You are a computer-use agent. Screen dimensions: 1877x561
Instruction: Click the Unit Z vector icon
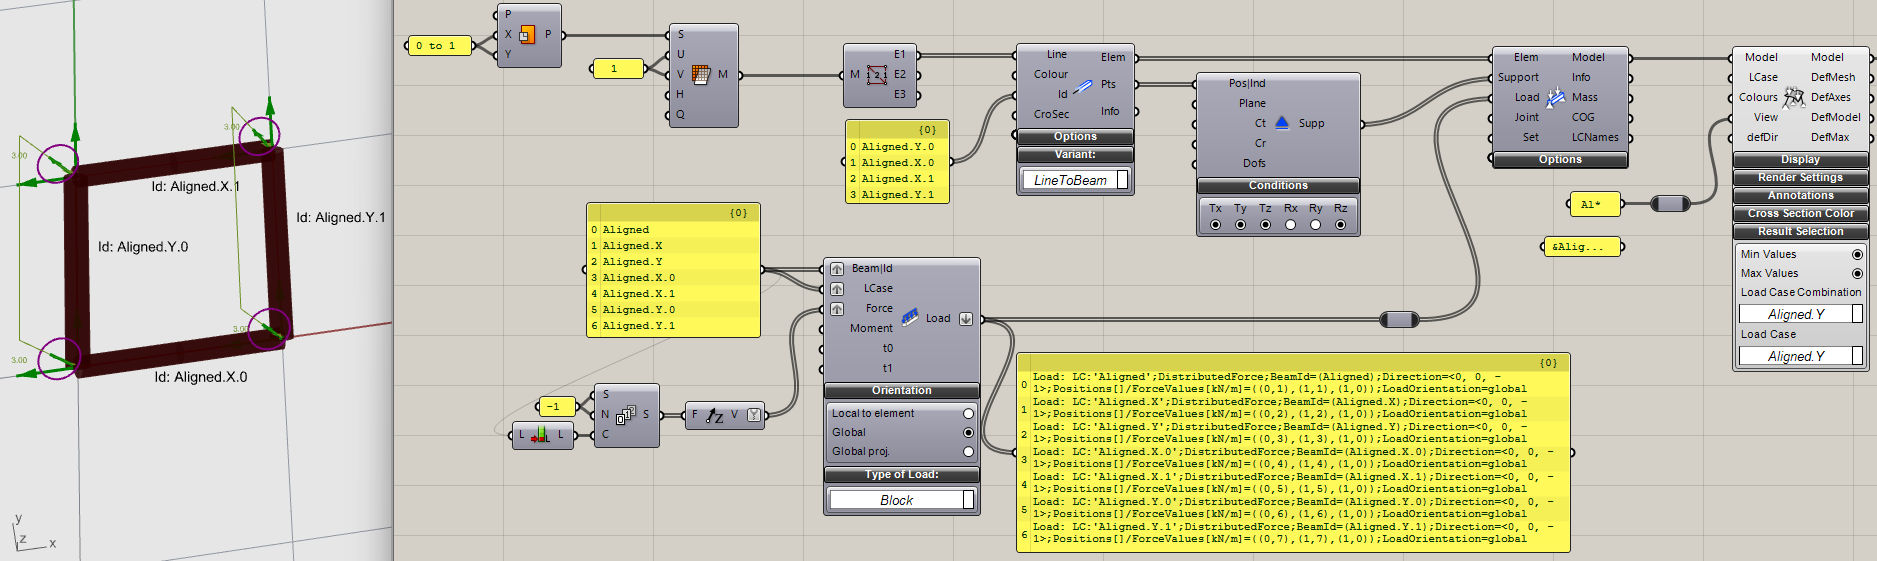coord(715,416)
